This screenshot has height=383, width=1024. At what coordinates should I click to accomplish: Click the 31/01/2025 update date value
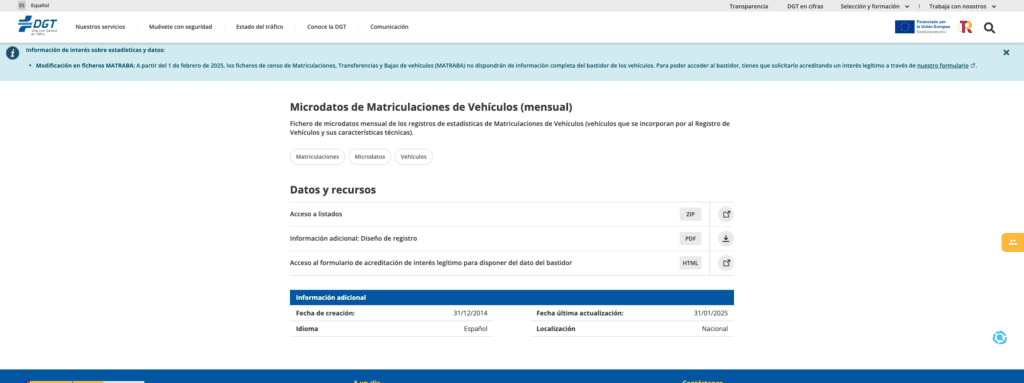pos(711,313)
